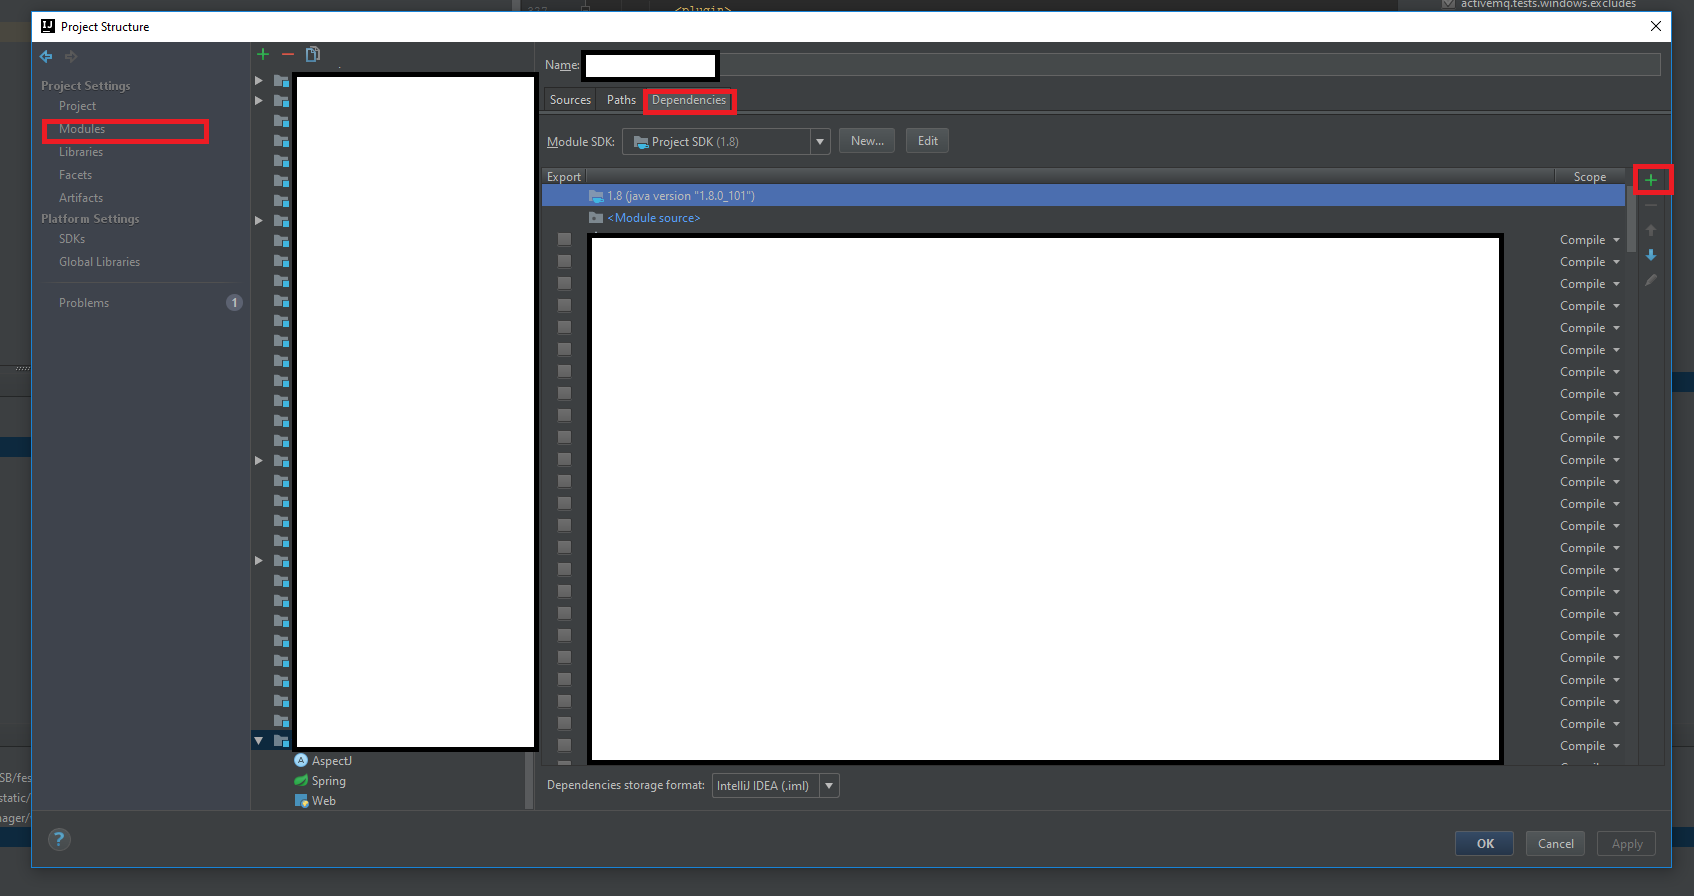
Task: Select Modules in the settings sidebar
Action: pyautogui.click(x=82, y=129)
